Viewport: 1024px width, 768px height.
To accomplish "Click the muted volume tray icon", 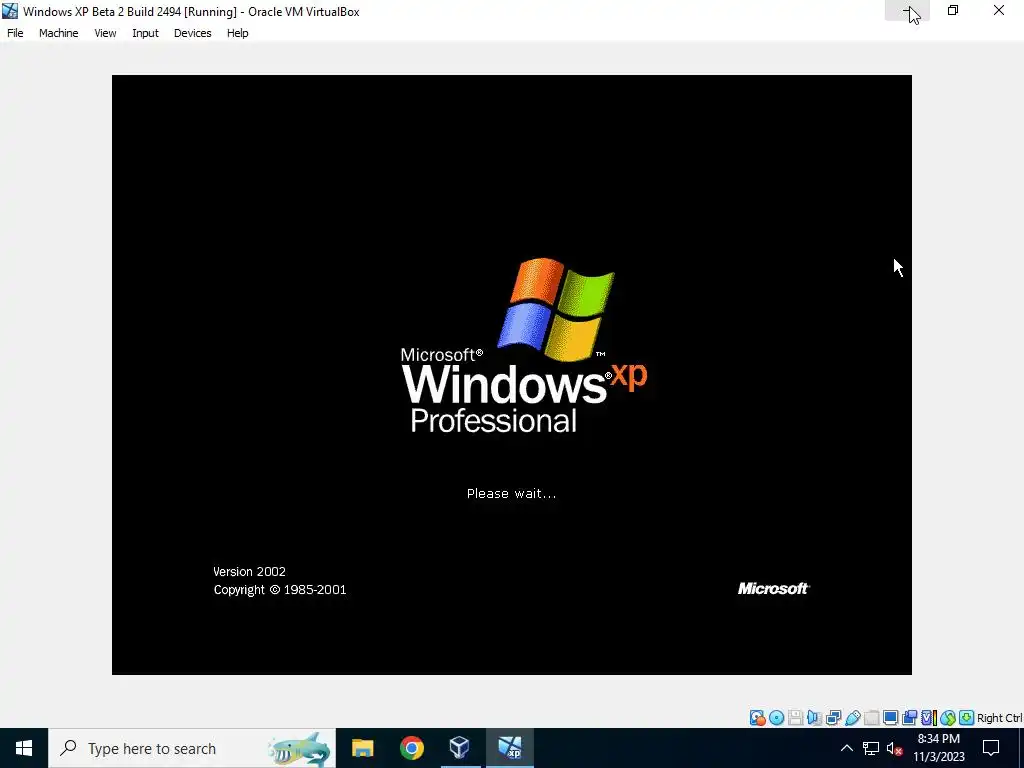I will pyautogui.click(x=895, y=748).
